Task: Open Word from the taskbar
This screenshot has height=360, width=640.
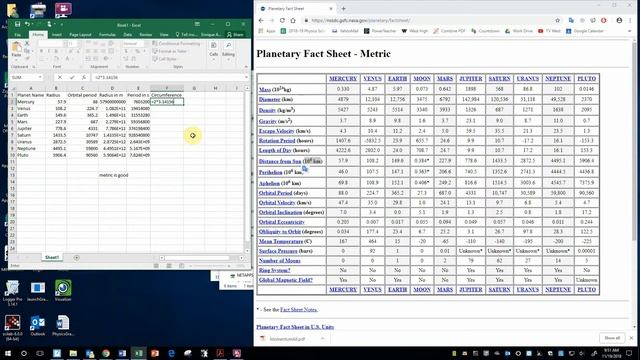Action: (122, 353)
